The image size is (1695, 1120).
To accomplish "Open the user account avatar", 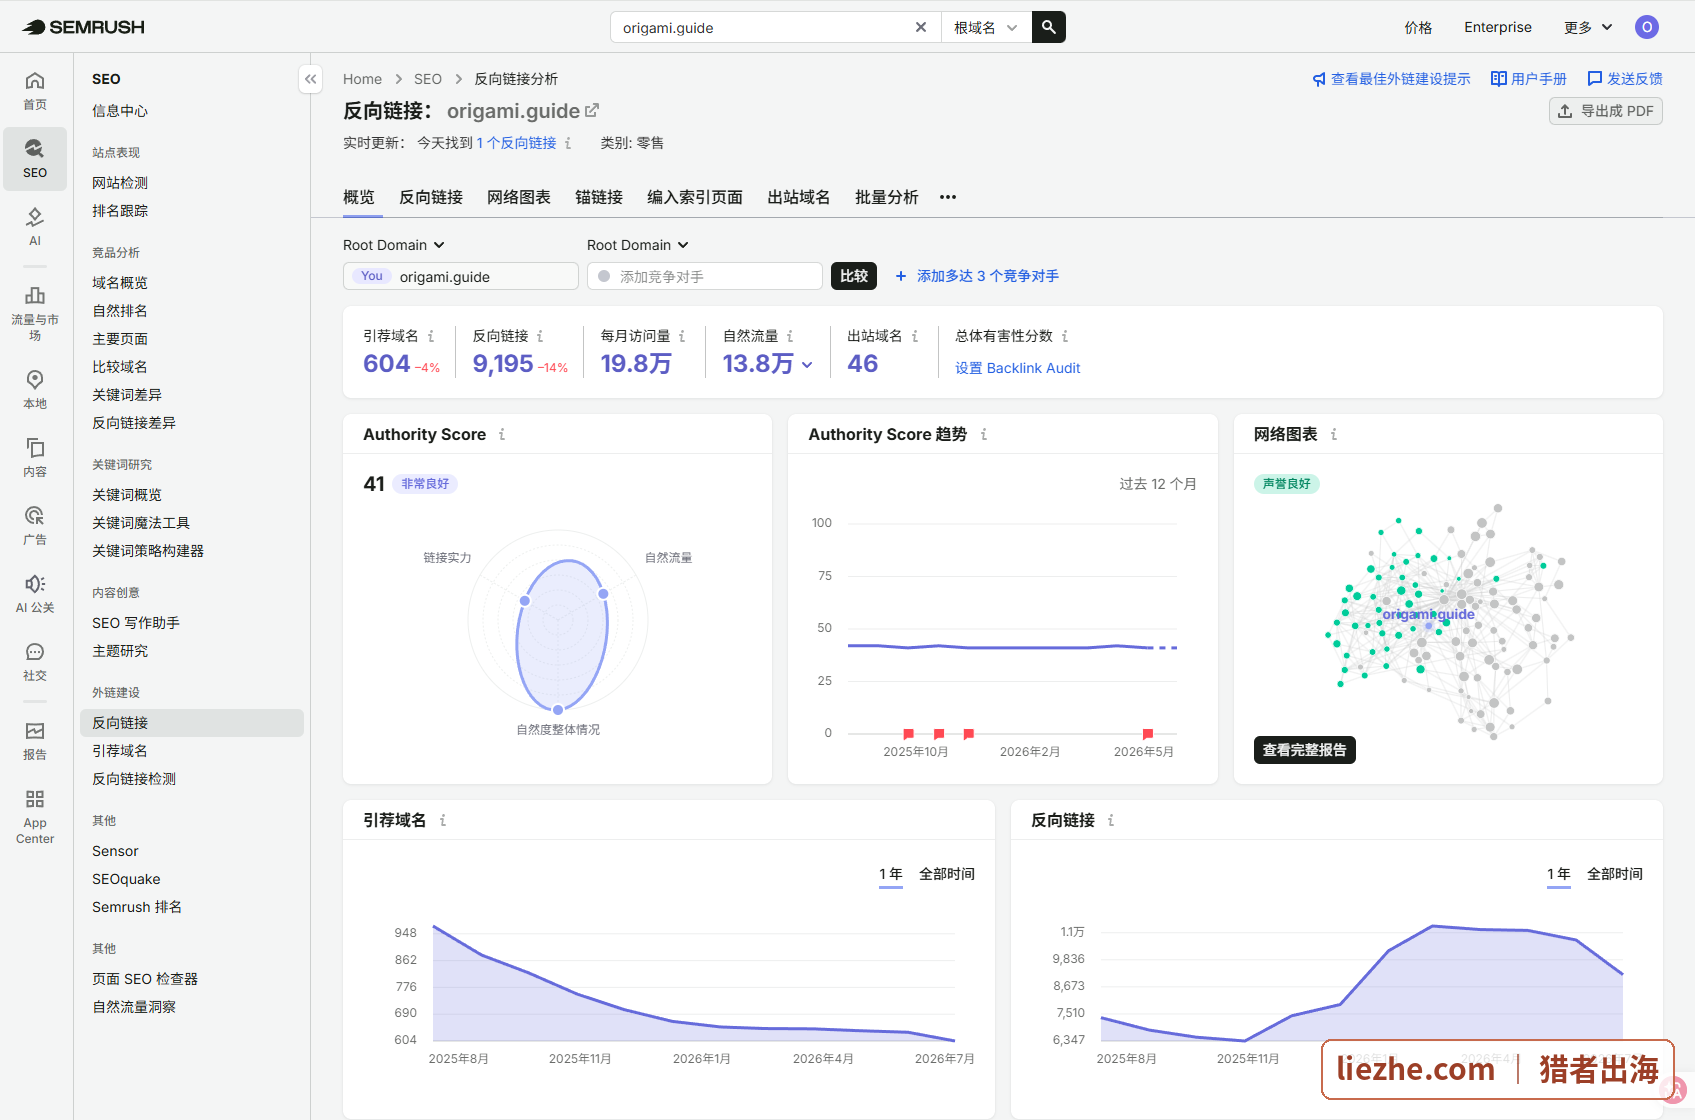I will point(1646,27).
